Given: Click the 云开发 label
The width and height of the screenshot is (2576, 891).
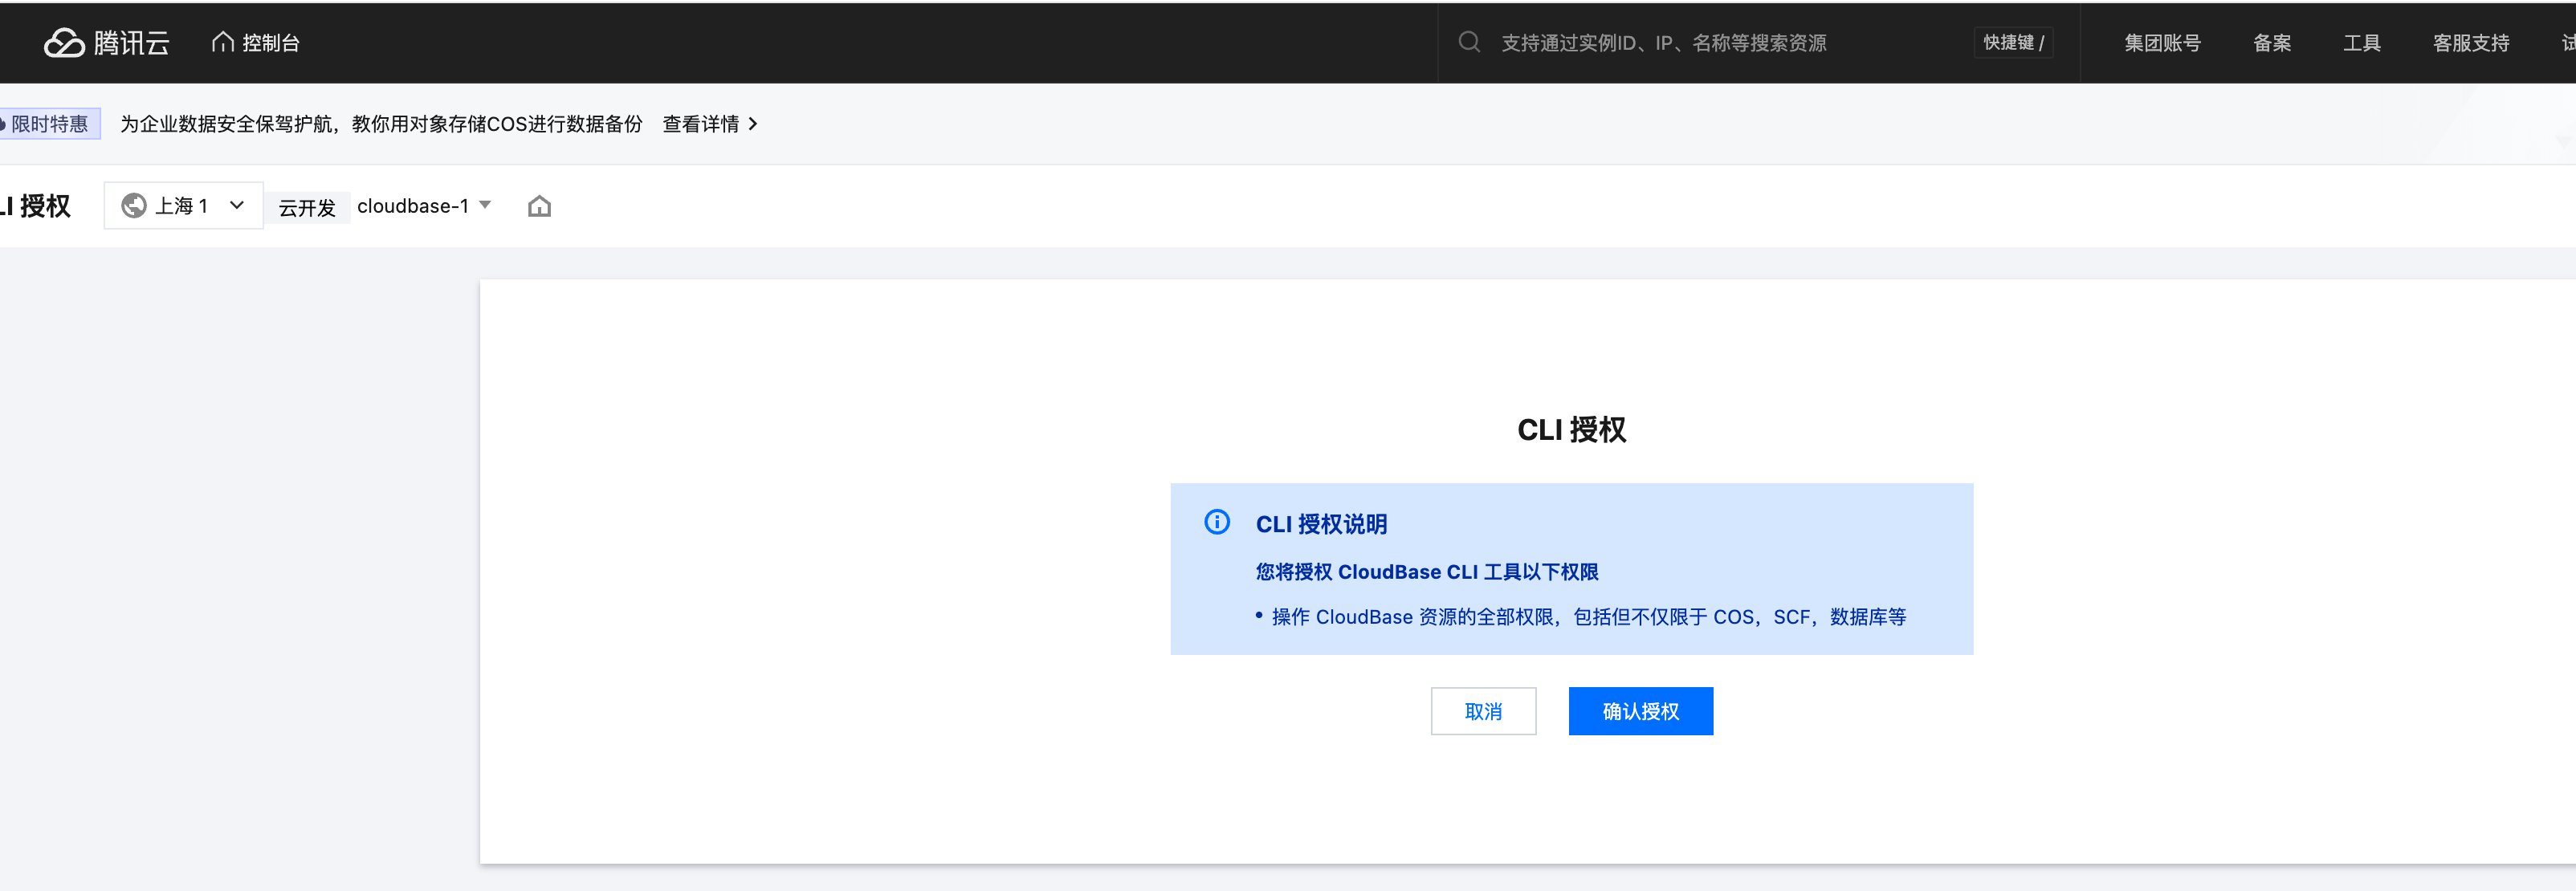Looking at the screenshot, I should click(x=307, y=207).
